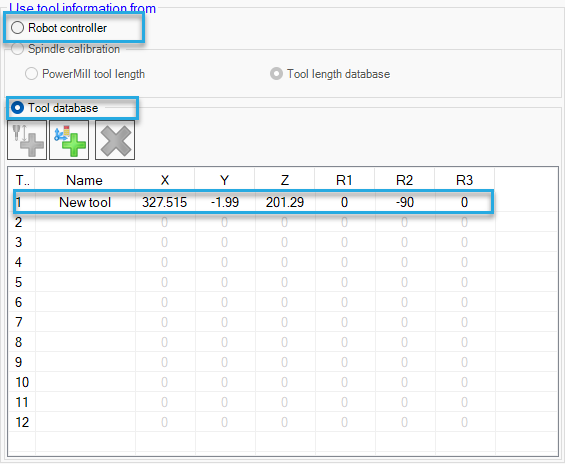This screenshot has height=464, width=565.
Task: Click the X value 327.515 cell
Action: click(165, 202)
